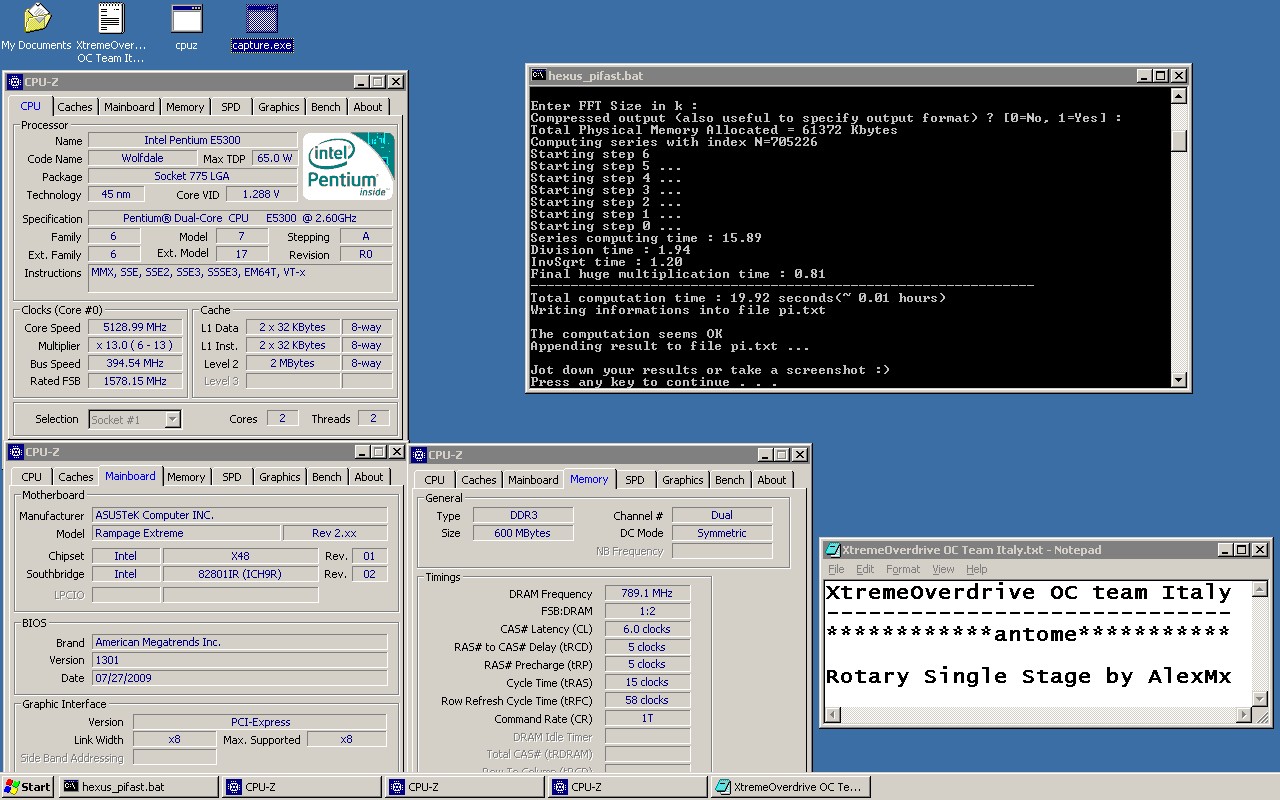Click the Package field Socket 775 LGA
The height and width of the screenshot is (800, 1280).
pyautogui.click(x=192, y=176)
